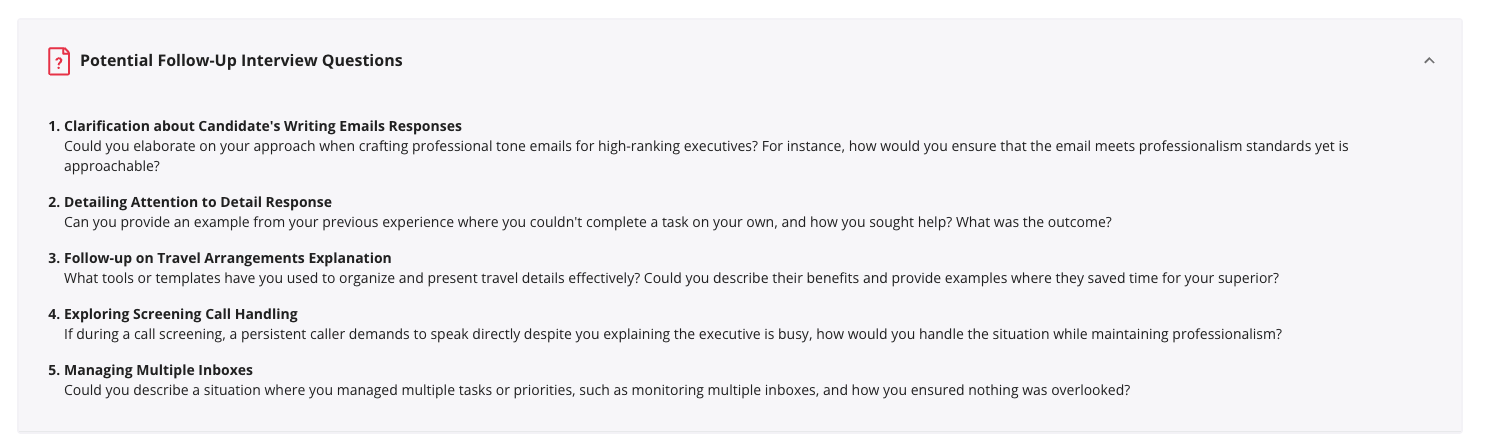The image size is (1488, 444).
Task: Click the Follow-up on Travel Arrangements Explanation title
Action: 228,258
